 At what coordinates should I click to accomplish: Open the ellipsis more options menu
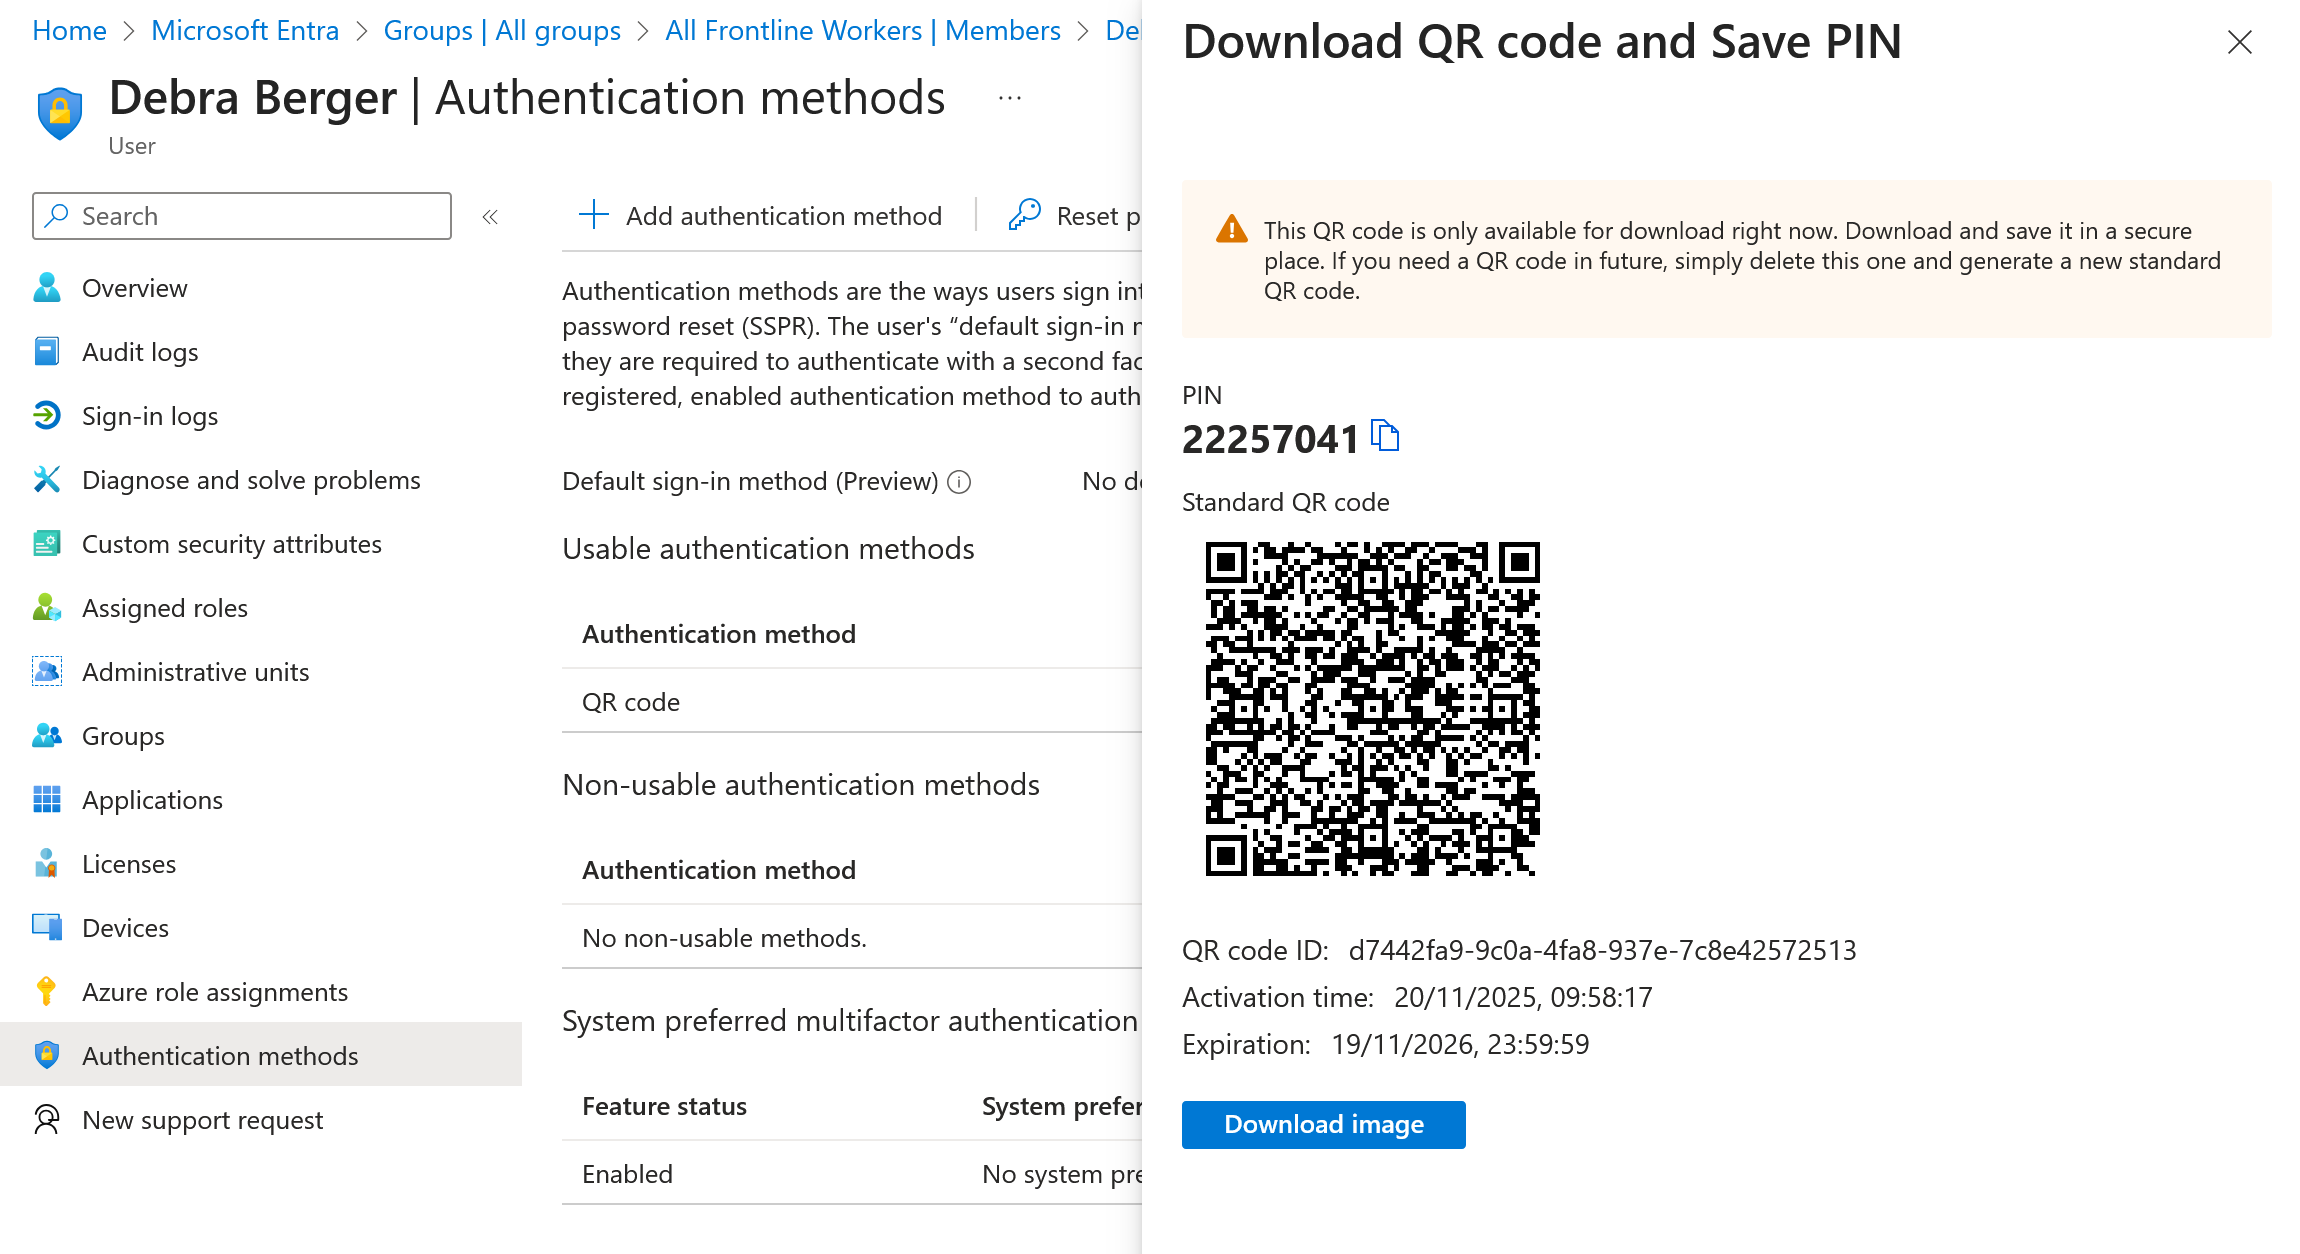pyautogui.click(x=1010, y=98)
